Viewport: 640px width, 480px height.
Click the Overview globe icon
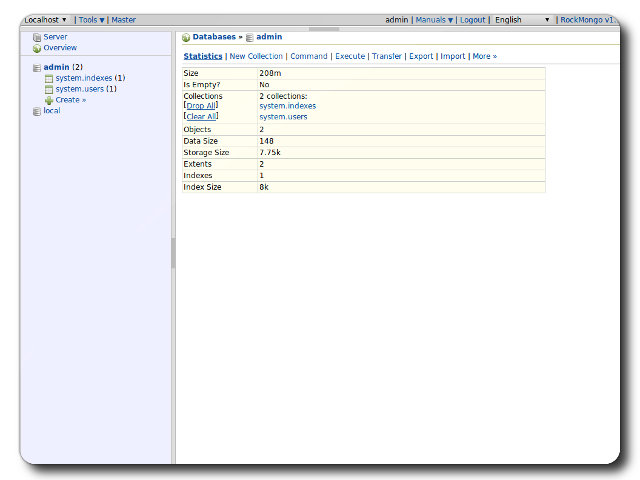[37, 48]
